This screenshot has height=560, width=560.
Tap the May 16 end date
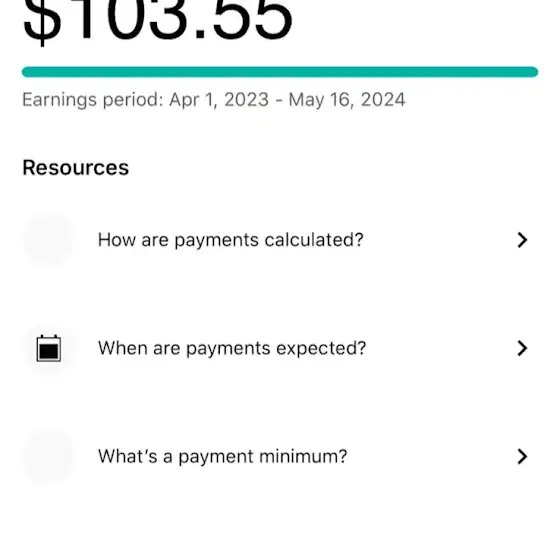[x=321, y=100]
